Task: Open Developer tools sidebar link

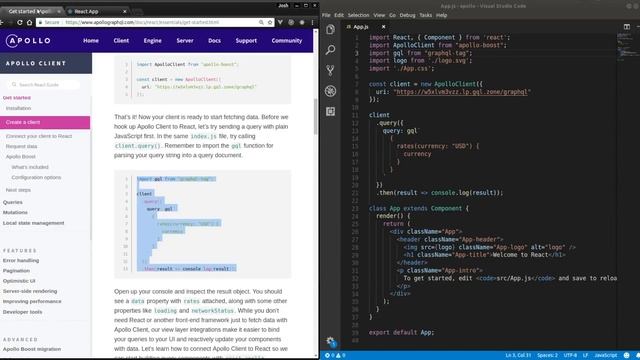Action: coord(22,312)
